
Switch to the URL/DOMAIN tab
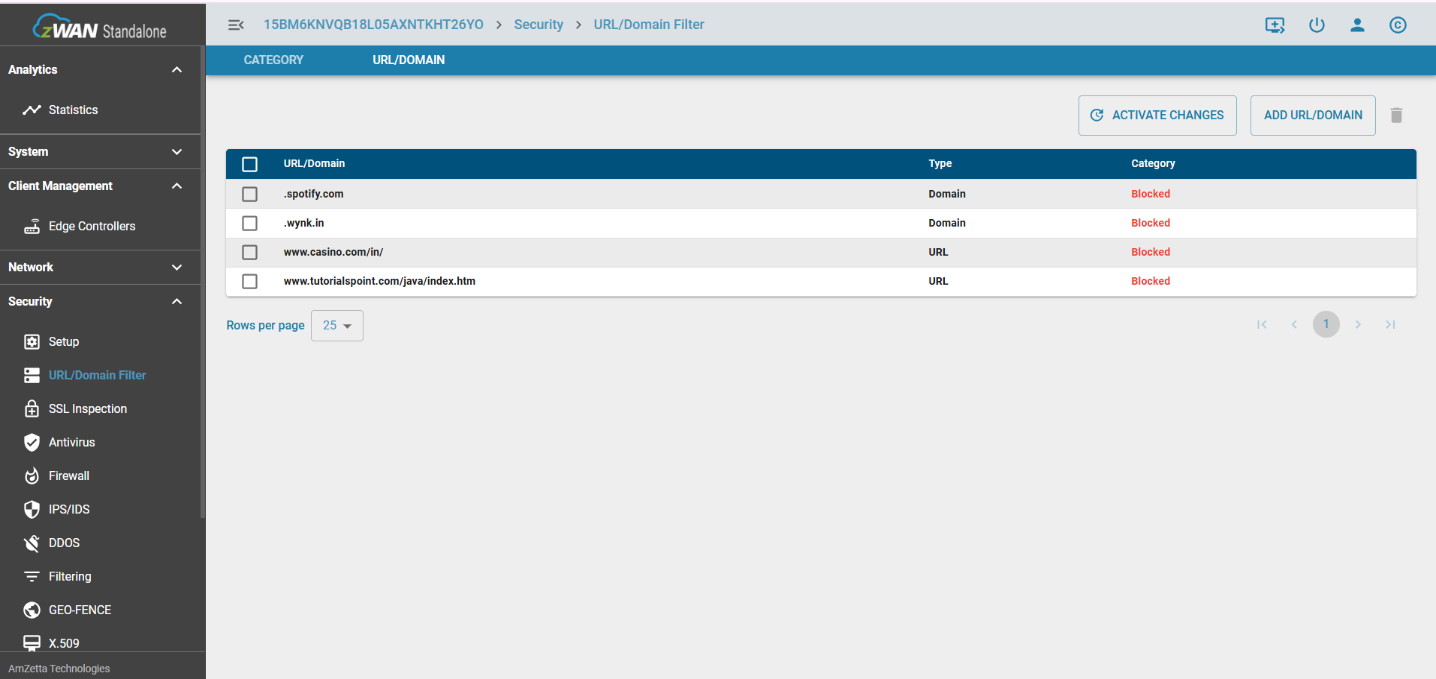pyautogui.click(x=409, y=60)
